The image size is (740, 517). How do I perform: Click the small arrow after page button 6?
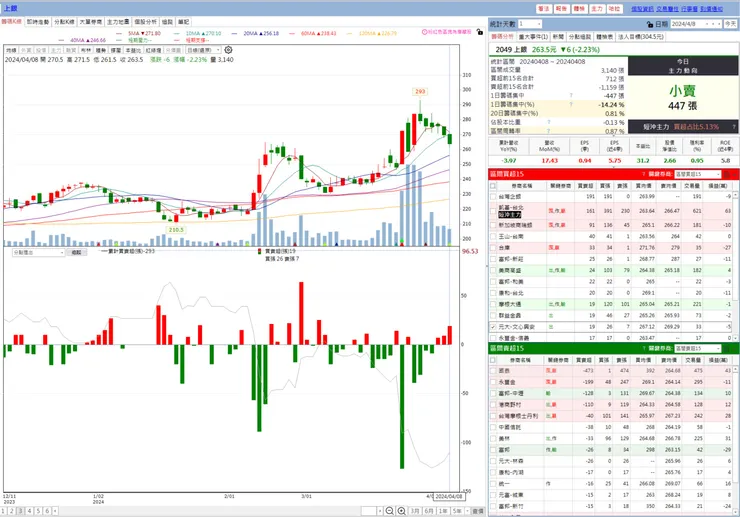point(55,511)
